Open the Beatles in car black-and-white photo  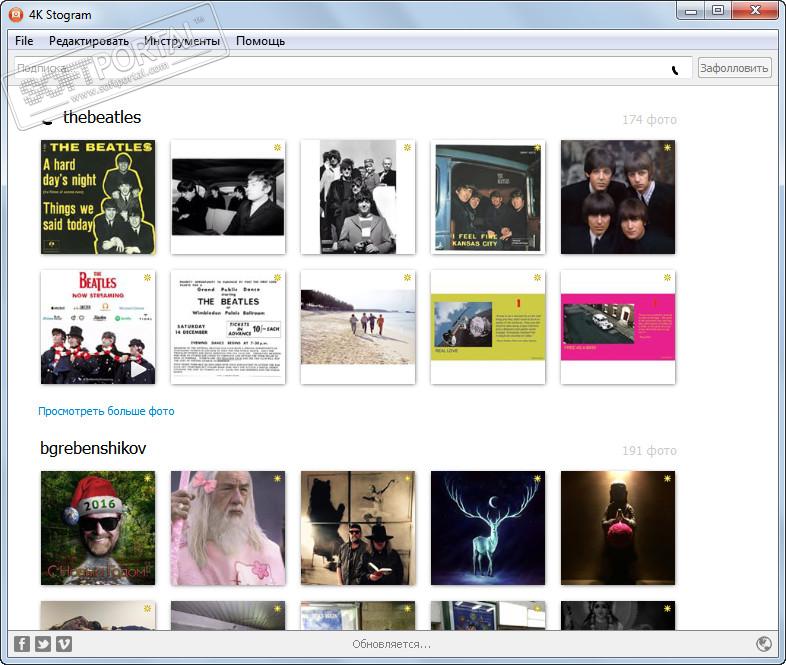(x=228, y=197)
